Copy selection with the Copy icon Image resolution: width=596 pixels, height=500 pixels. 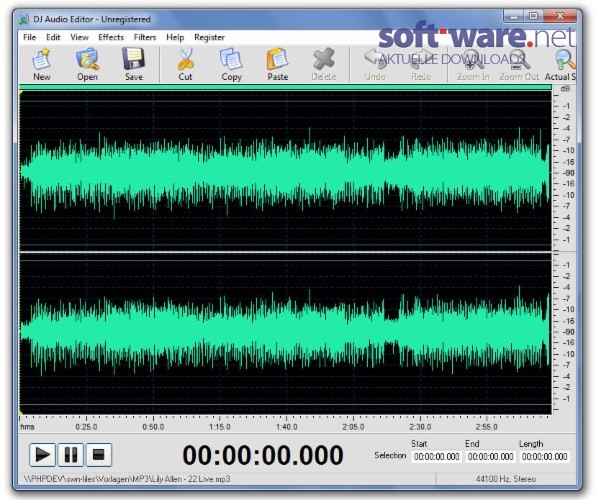coord(231,59)
